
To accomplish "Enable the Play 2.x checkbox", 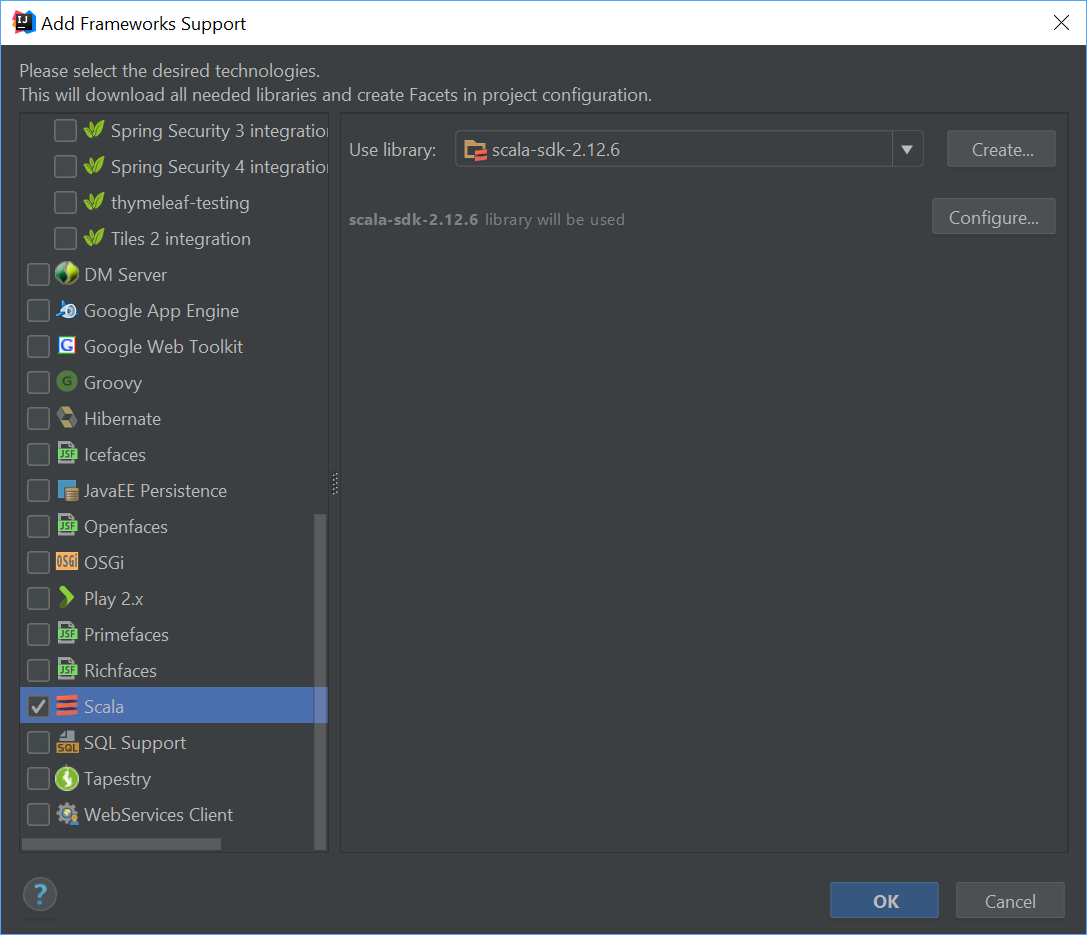I will tap(38, 598).
